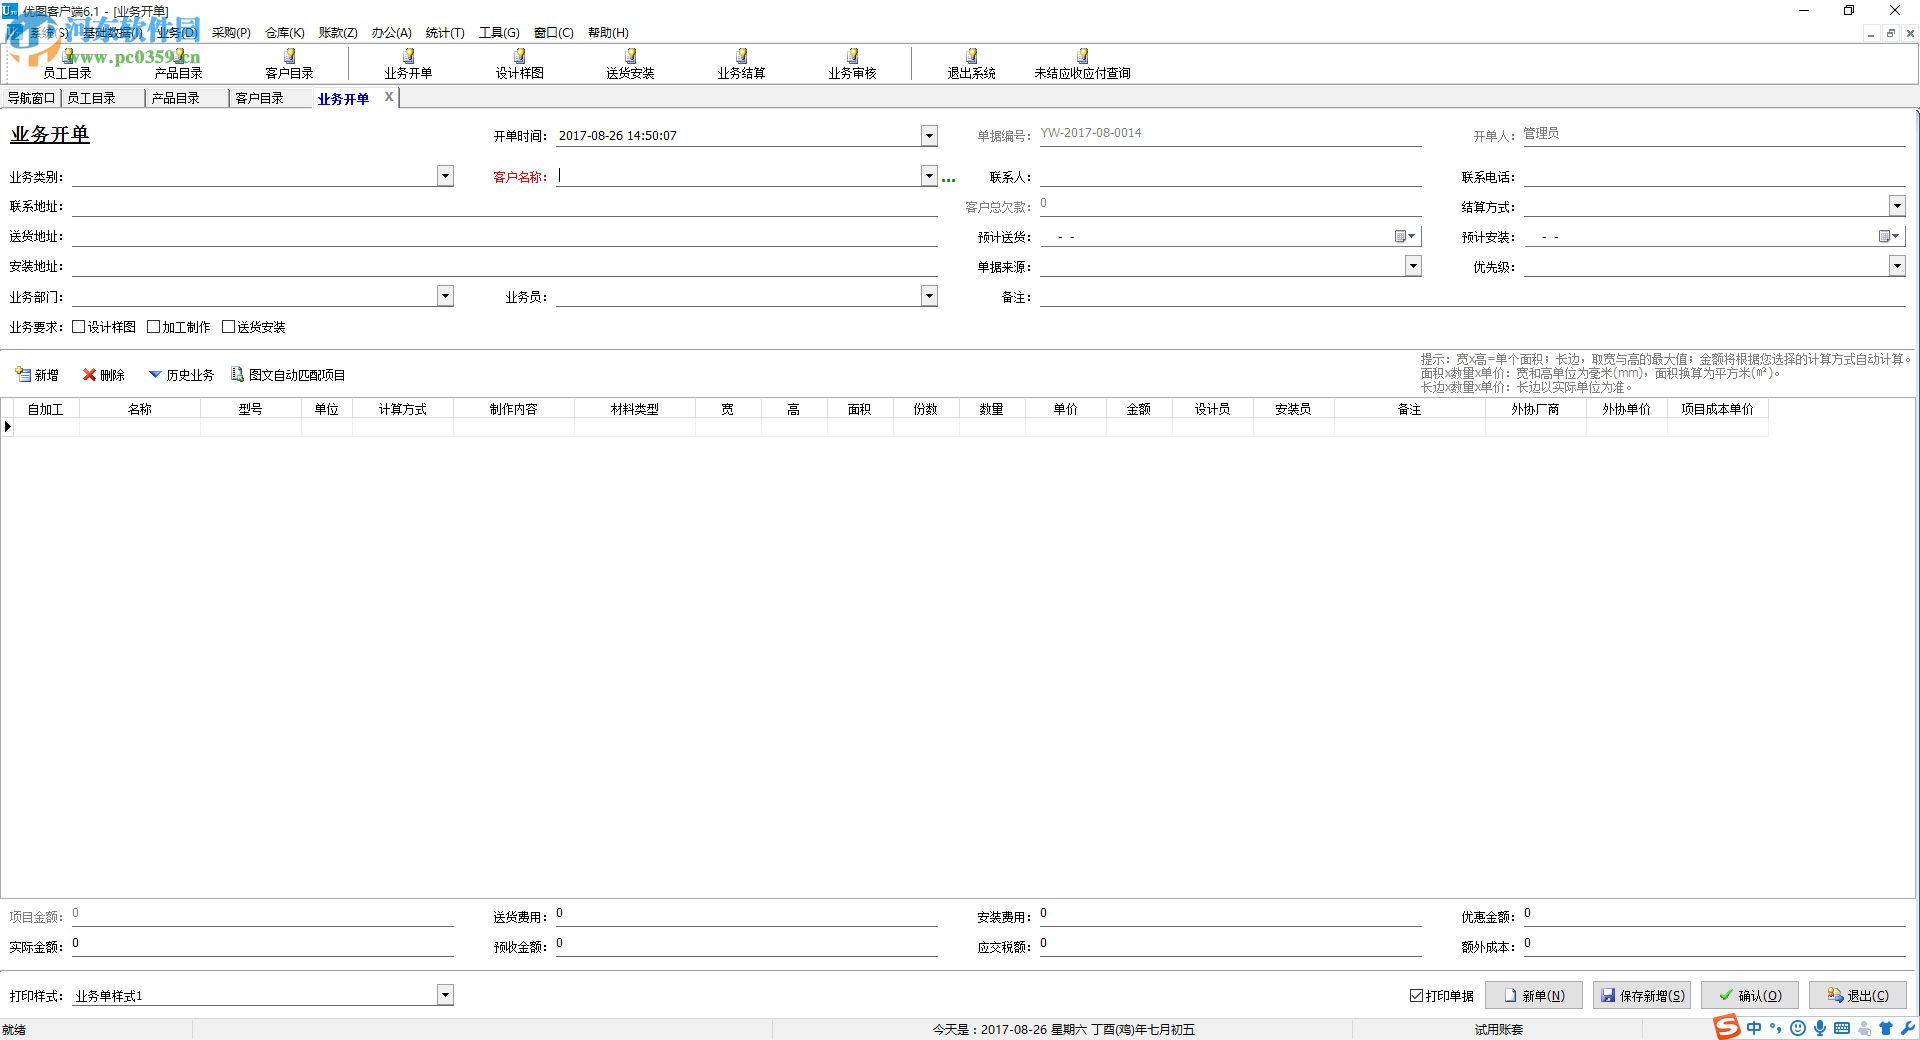This screenshot has width=1920, height=1040.
Task: Click the 退出系统 toolbar icon
Action: click(971, 64)
